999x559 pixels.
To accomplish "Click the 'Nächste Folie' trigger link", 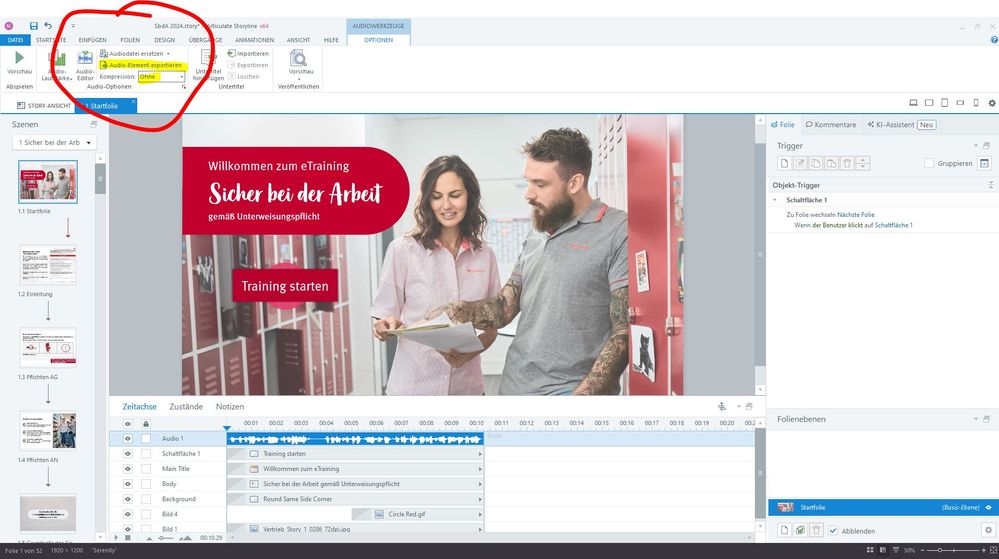I will (856, 215).
